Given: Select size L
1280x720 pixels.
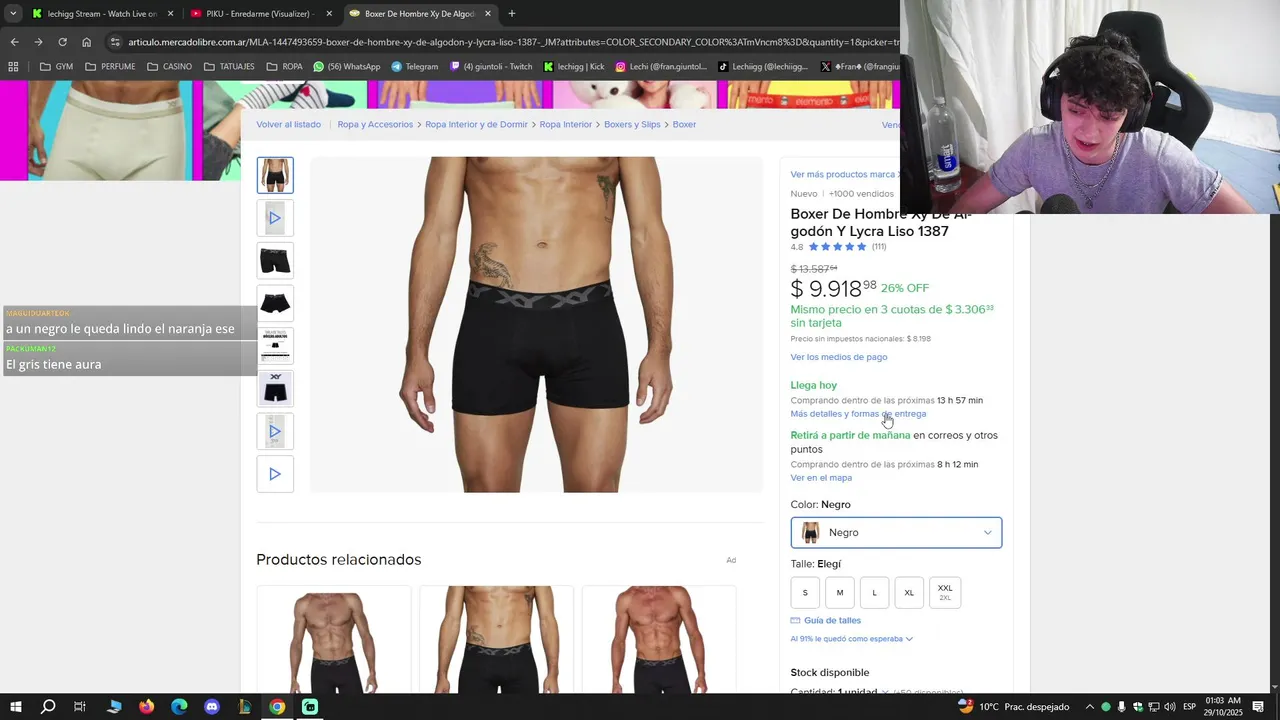Looking at the screenshot, I should (874, 592).
